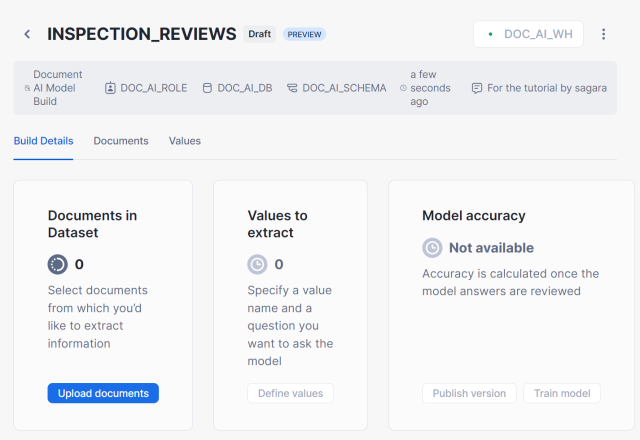Click the Documents in Dataset progress icon
The image size is (640, 440).
[58, 264]
